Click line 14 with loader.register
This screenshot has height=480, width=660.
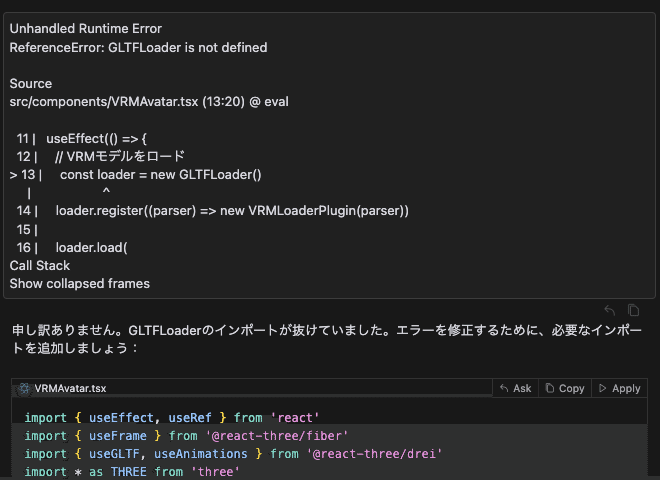coord(213,211)
